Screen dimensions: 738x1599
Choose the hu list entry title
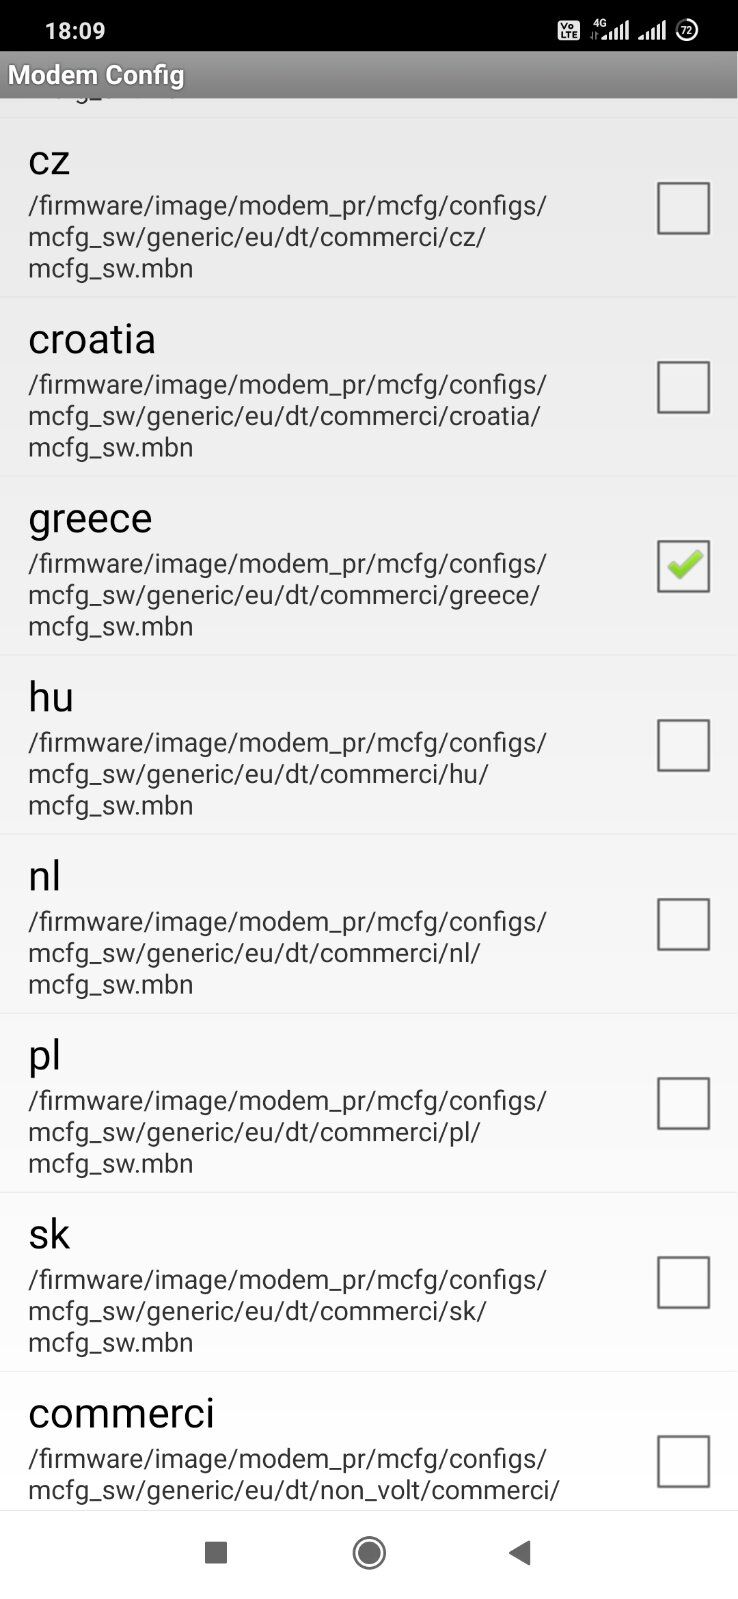(51, 698)
